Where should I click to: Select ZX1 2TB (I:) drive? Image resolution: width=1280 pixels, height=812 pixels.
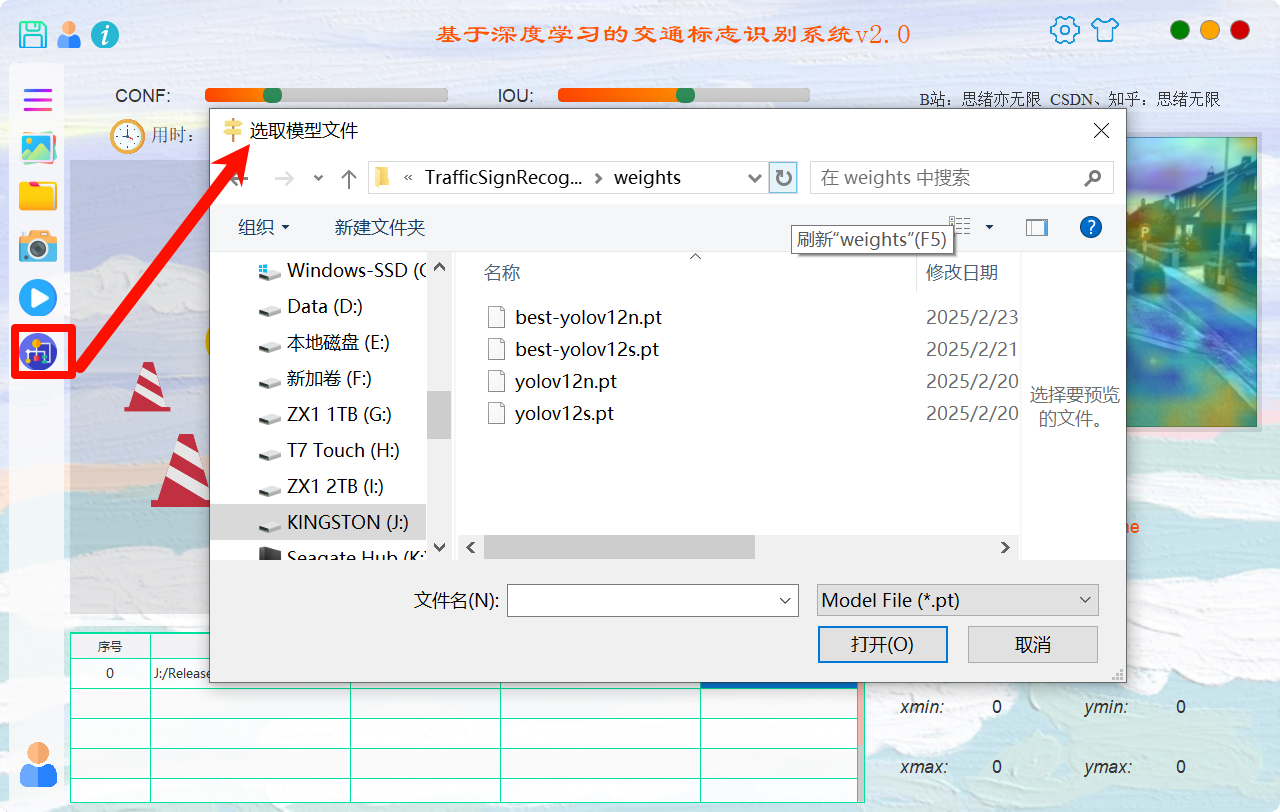335,486
